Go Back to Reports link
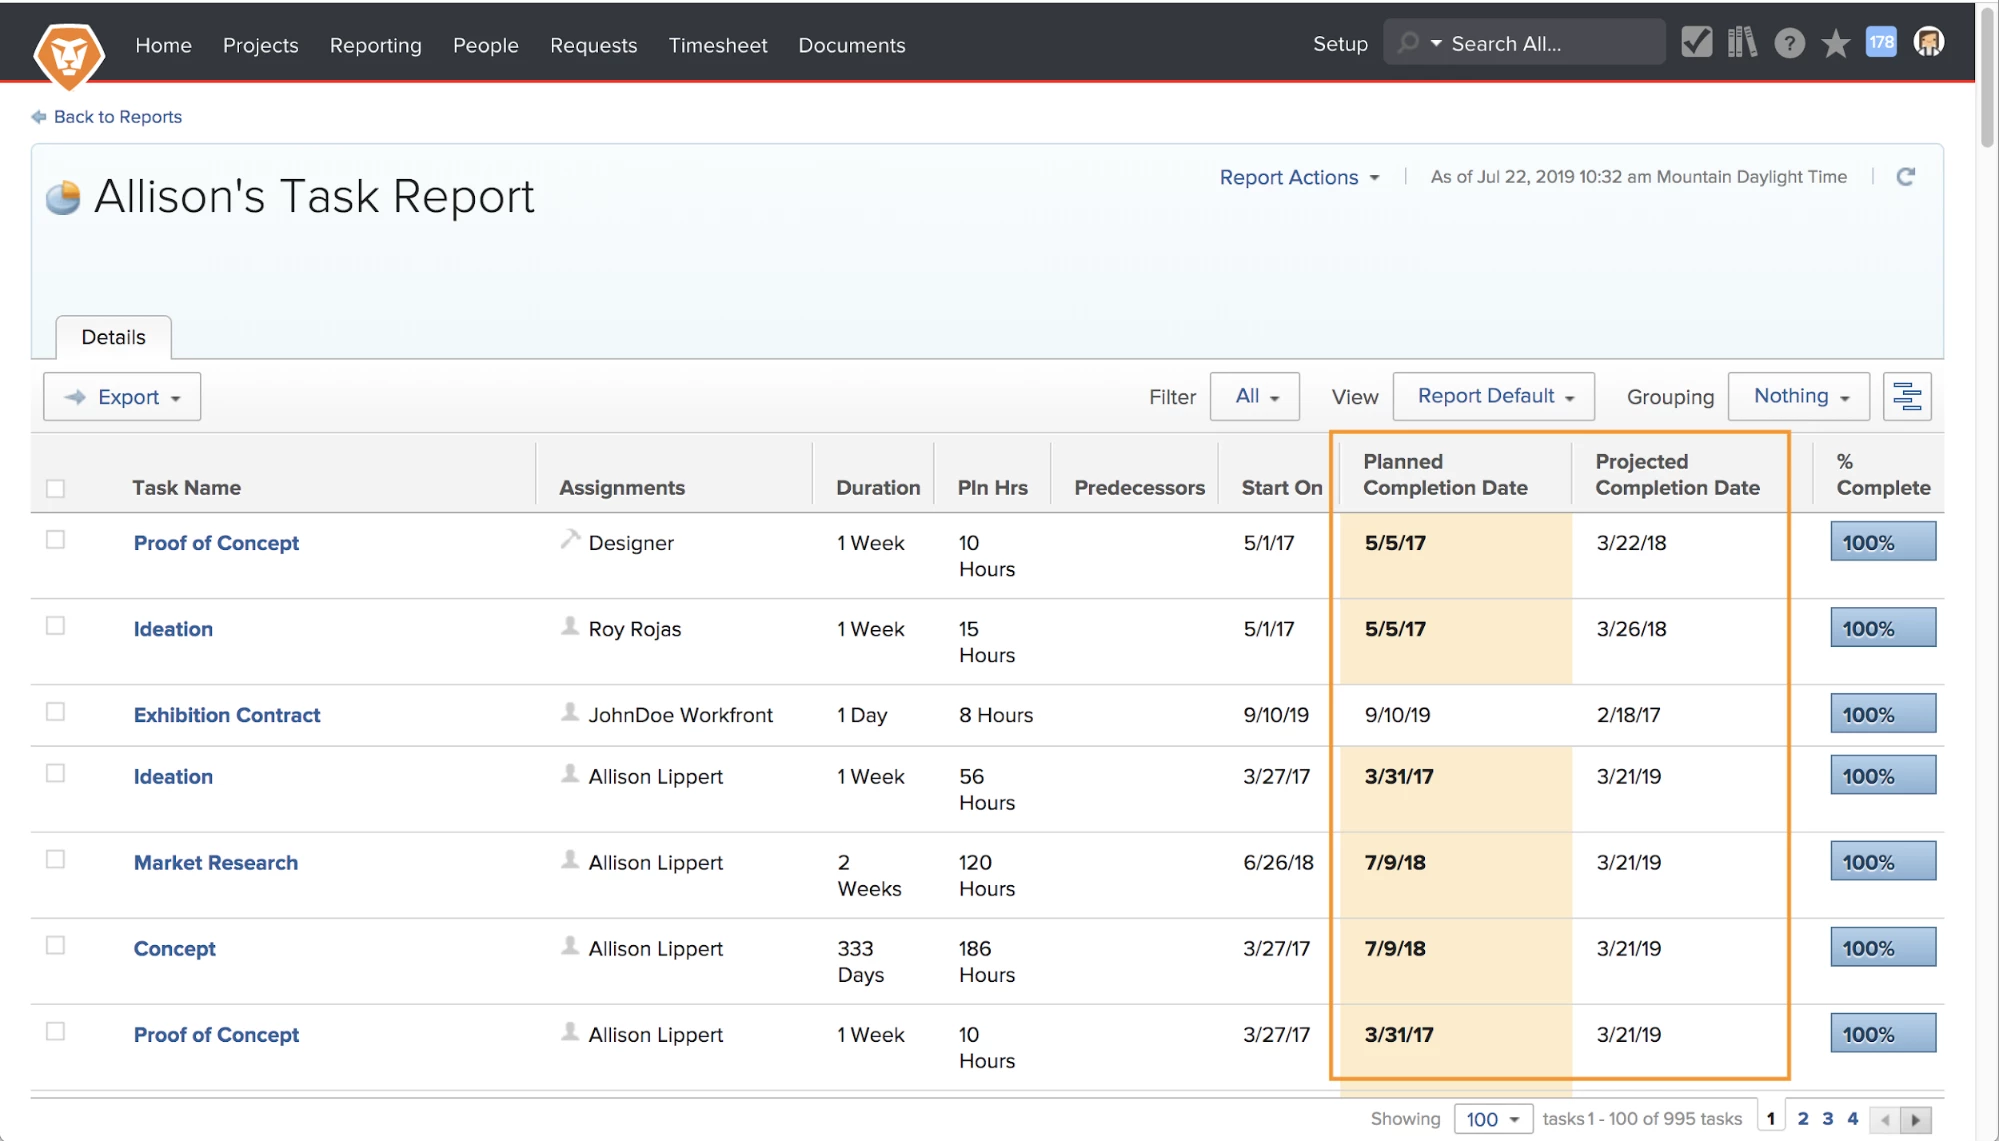Viewport: 1999px width, 1142px height. pos(117,117)
